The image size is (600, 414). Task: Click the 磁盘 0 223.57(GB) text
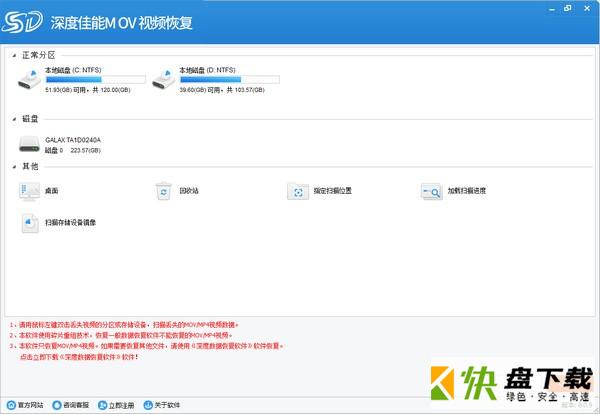pos(73,150)
